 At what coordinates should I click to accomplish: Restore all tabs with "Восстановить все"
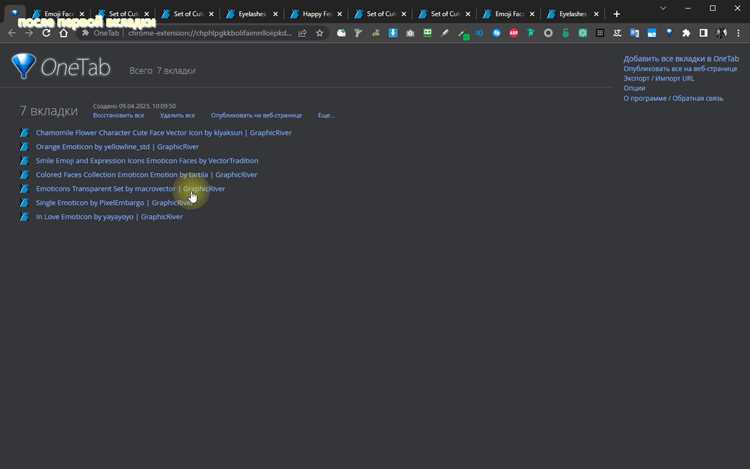[x=118, y=115]
